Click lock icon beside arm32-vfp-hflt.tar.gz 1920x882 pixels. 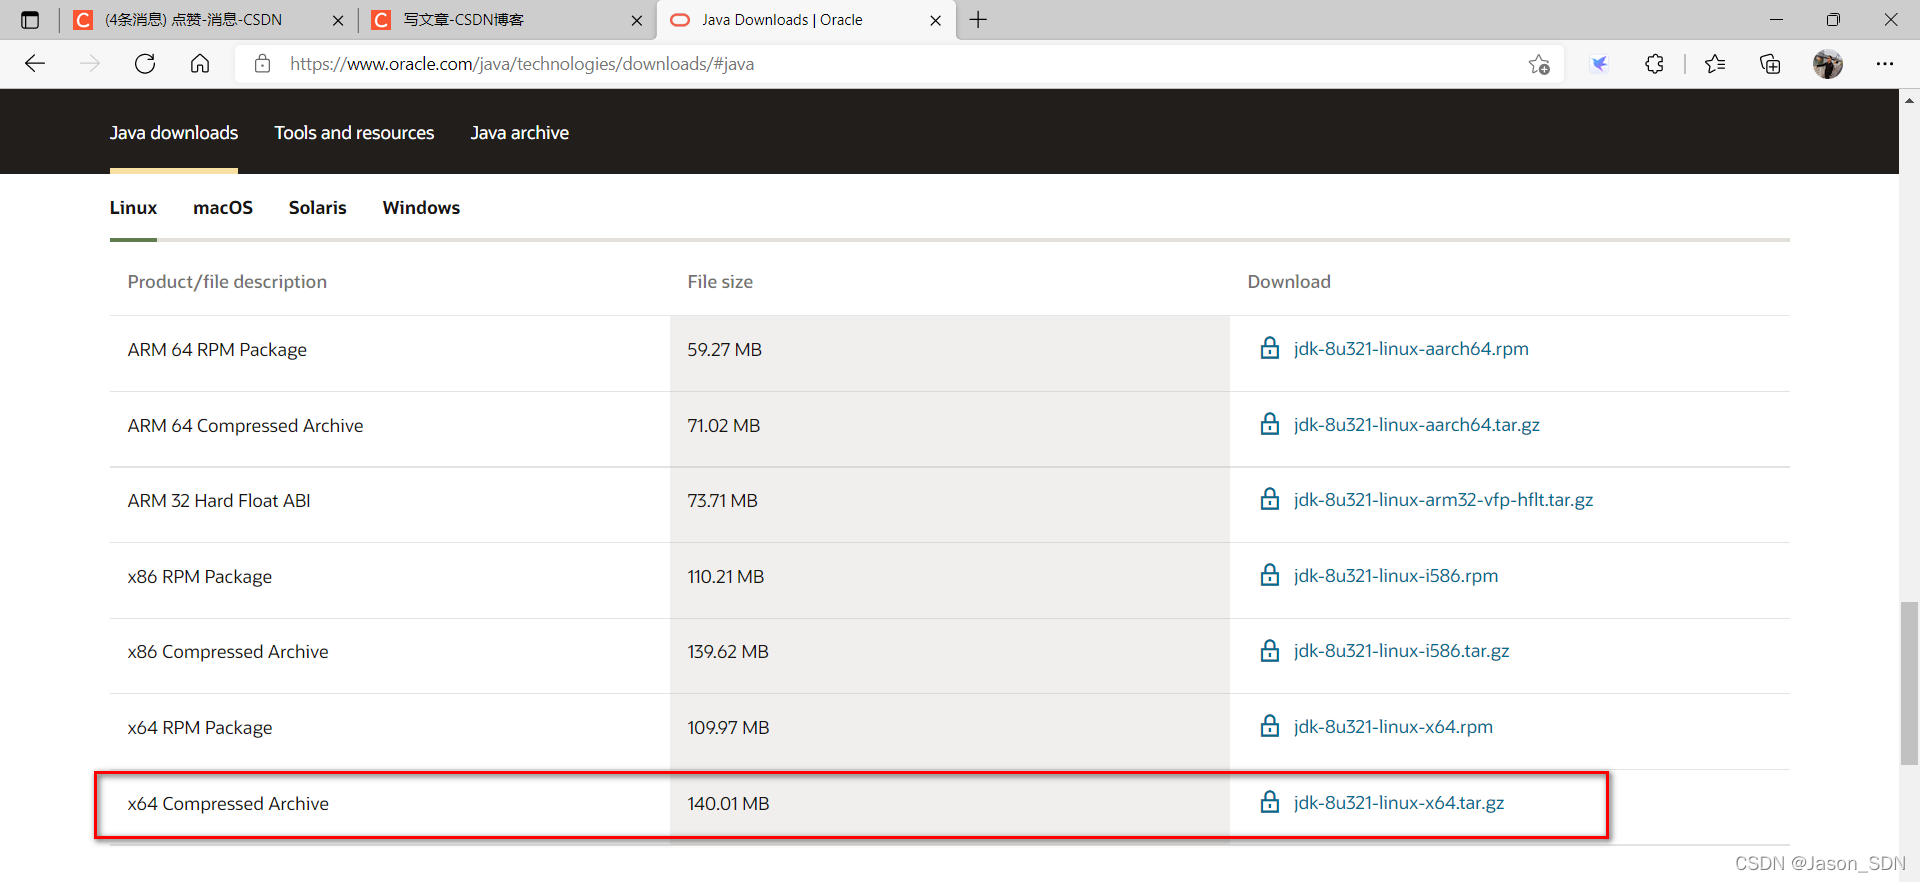[x=1270, y=499]
